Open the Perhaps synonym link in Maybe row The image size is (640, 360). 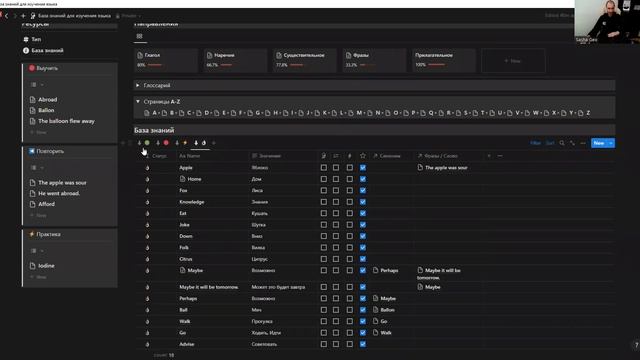(385, 270)
